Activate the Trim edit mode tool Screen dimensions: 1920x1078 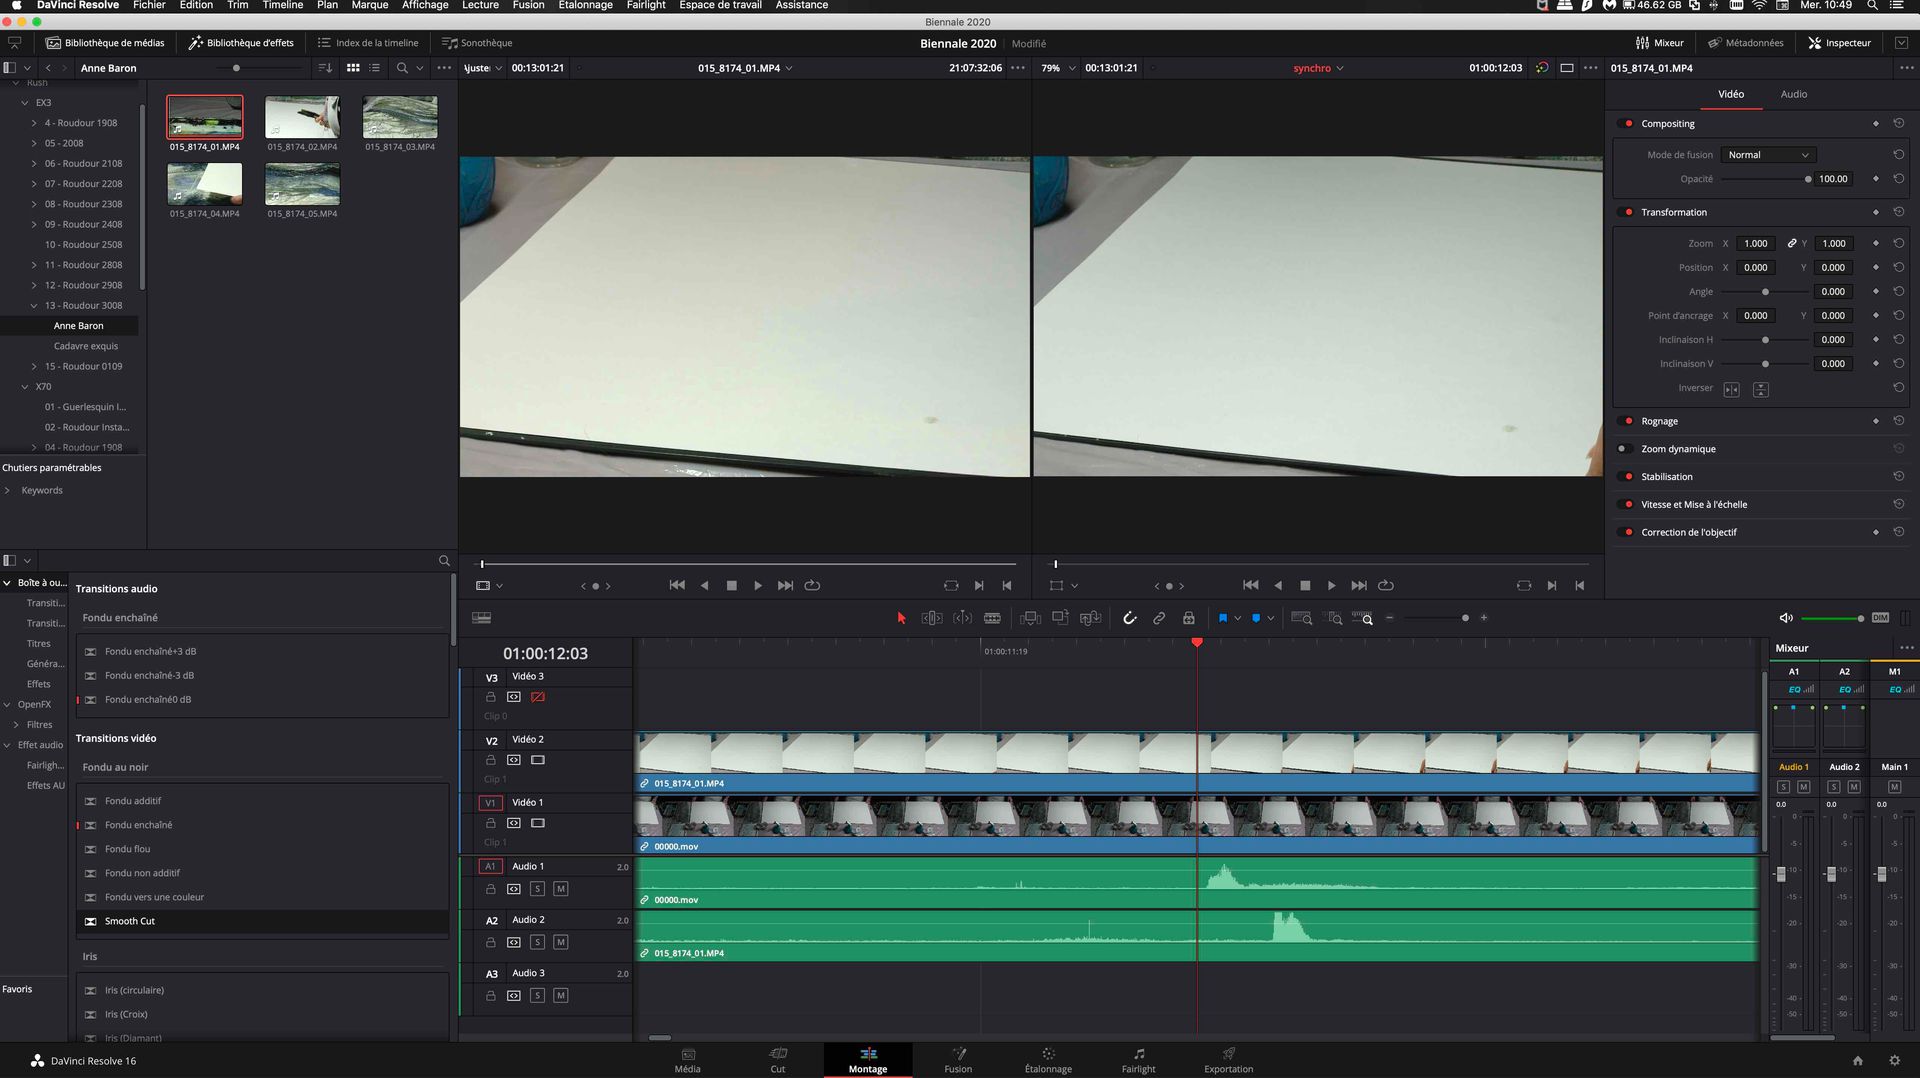(932, 618)
